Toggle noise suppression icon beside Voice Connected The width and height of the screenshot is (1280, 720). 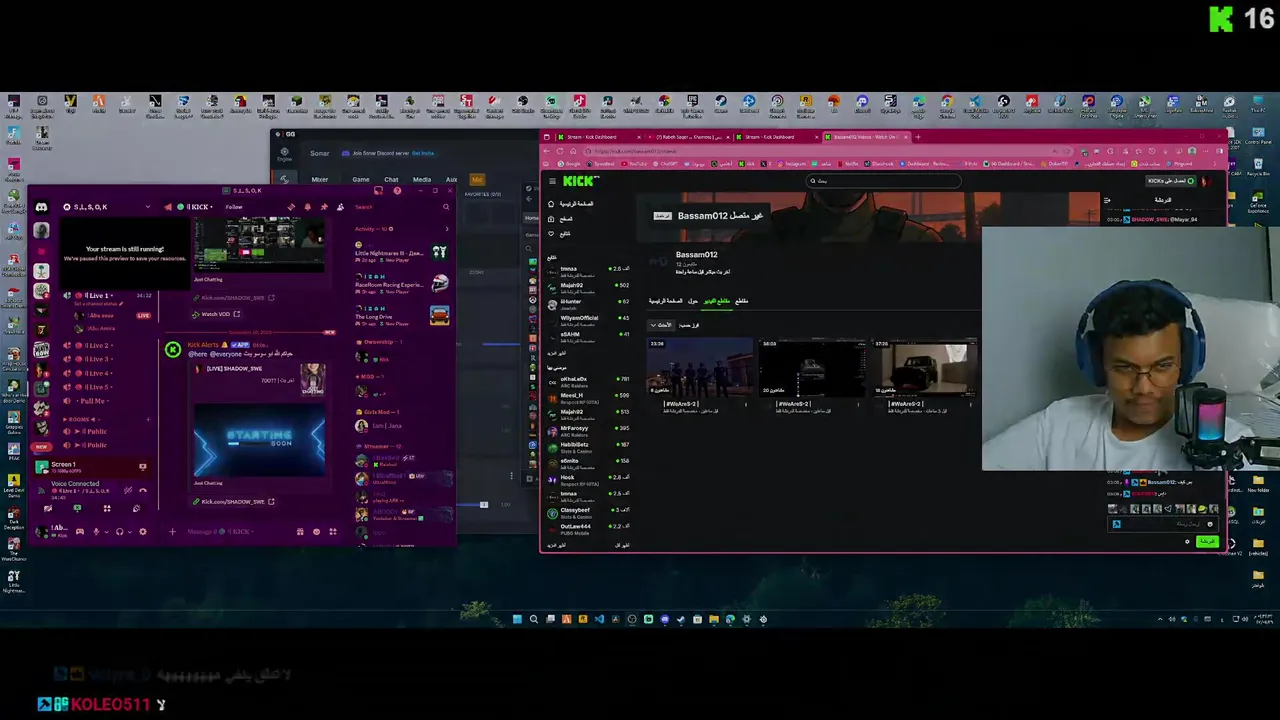click(128, 490)
